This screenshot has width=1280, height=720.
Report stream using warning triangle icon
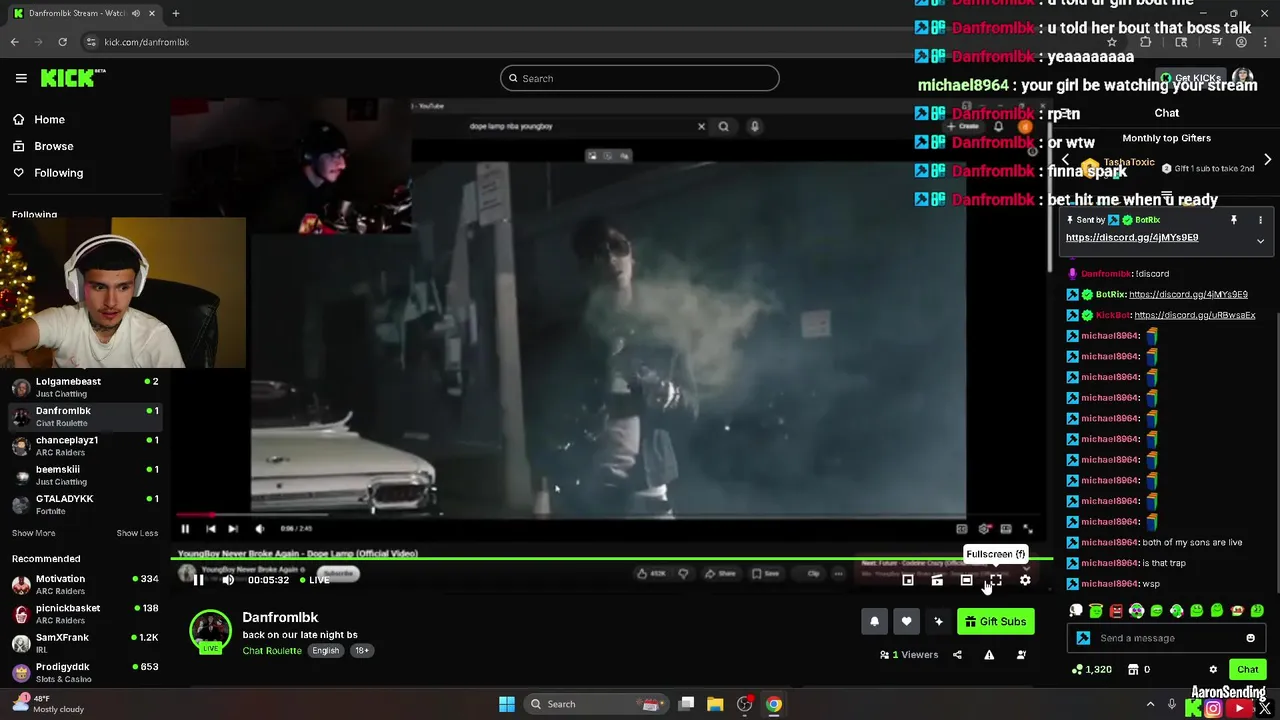(x=989, y=655)
